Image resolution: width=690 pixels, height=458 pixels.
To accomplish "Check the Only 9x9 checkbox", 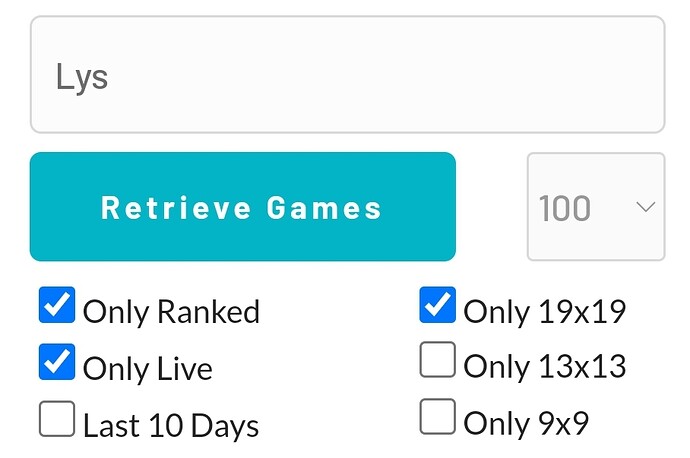I will (437, 418).
